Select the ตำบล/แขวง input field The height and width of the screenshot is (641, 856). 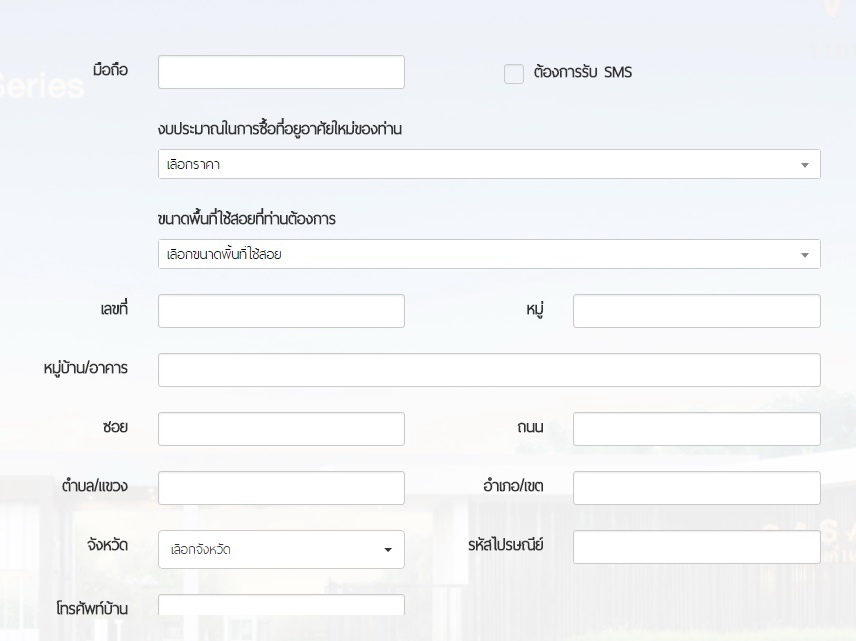(x=281, y=488)
